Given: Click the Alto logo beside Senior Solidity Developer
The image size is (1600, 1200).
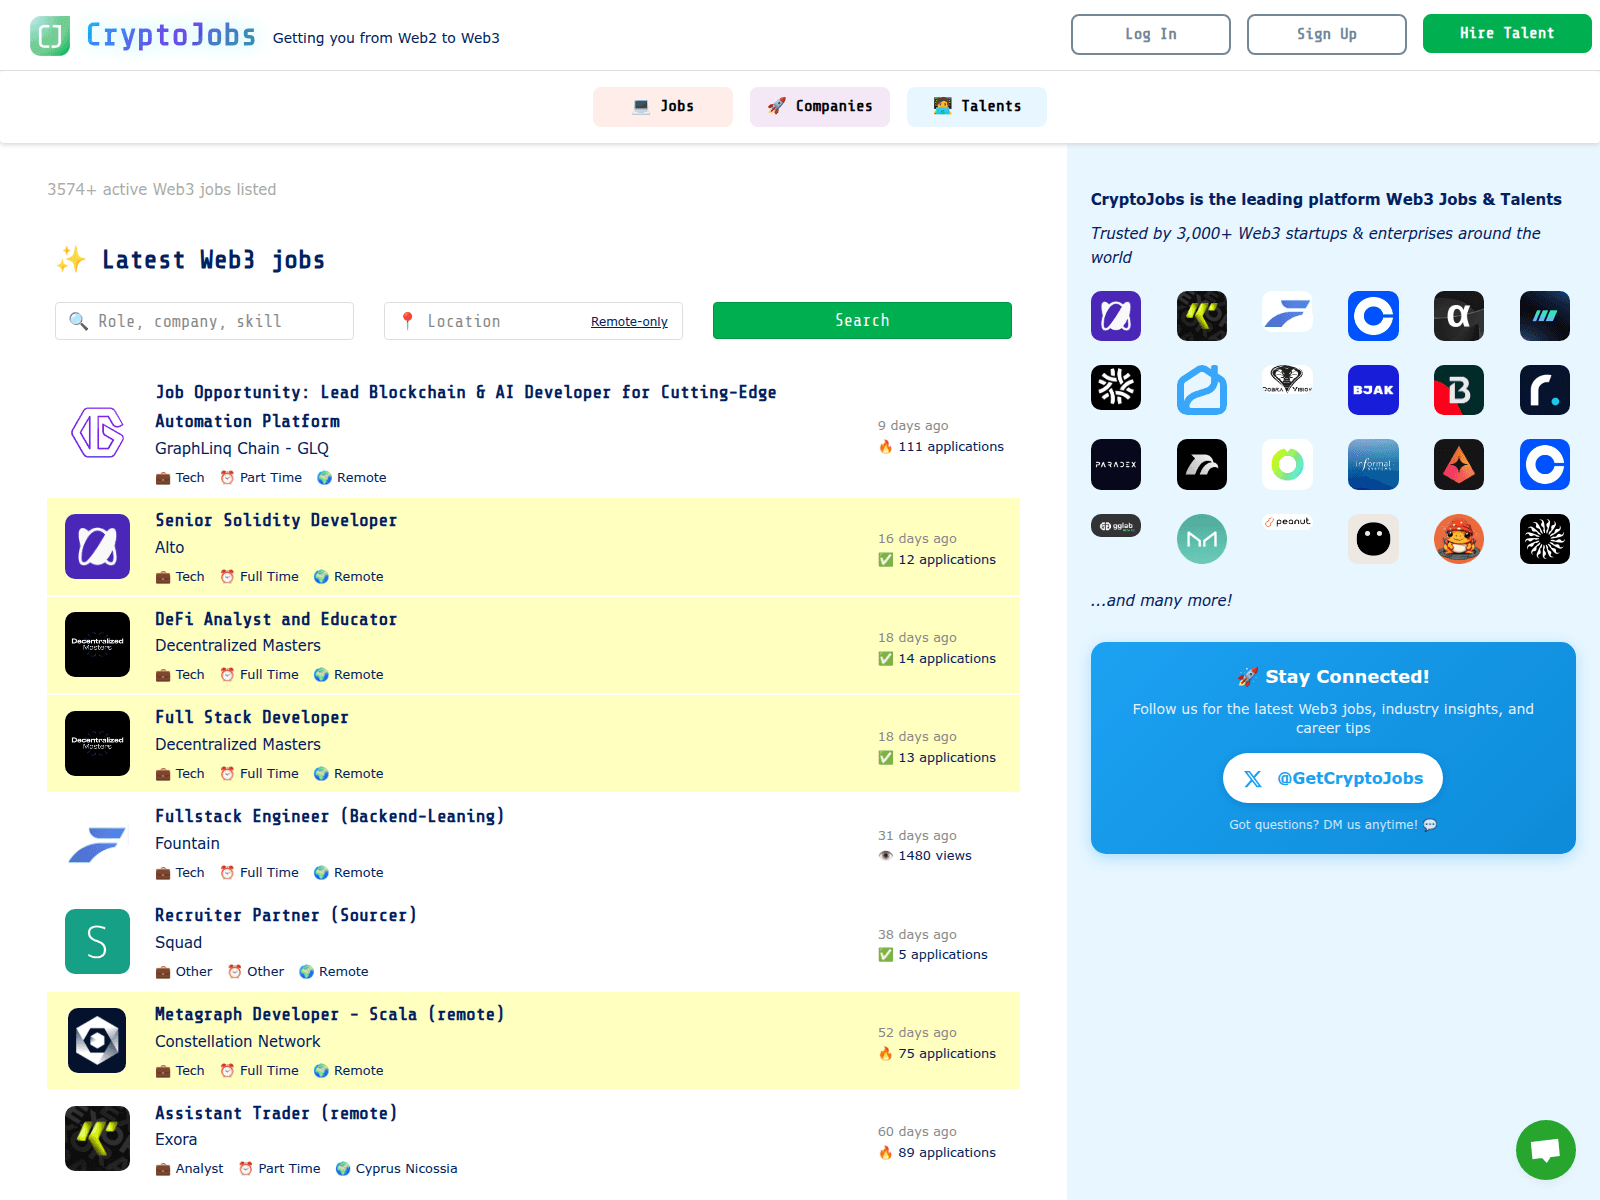Looking at the screenshot, I should tap(97, 546).
